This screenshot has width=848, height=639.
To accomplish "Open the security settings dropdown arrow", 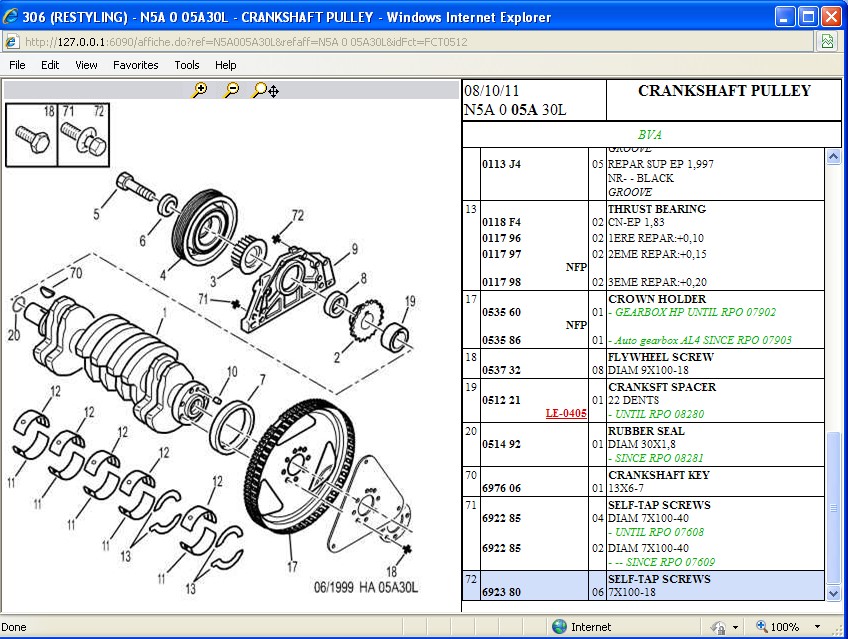I will (735, 627).
